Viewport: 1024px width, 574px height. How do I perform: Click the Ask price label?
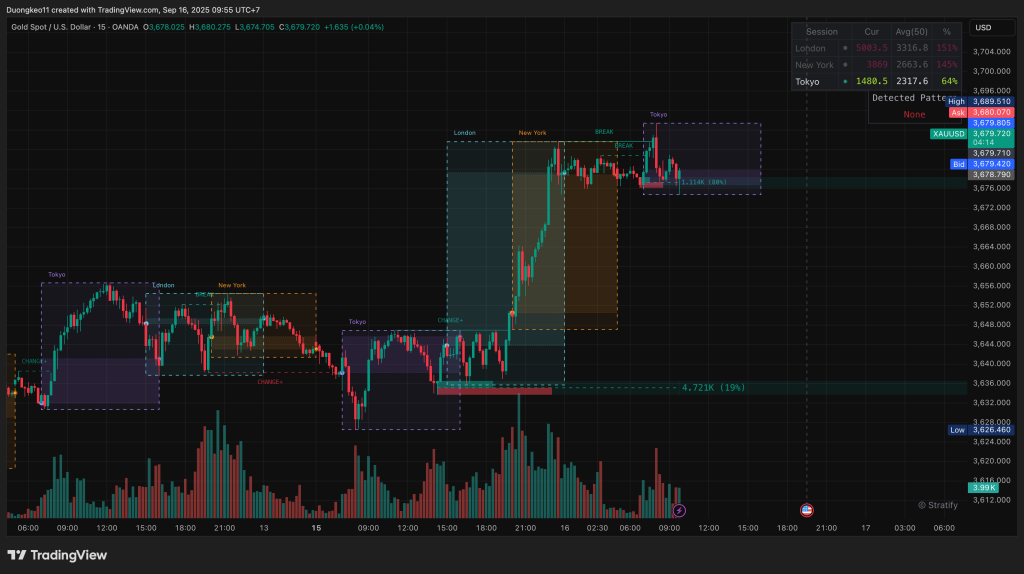[957, 112]
